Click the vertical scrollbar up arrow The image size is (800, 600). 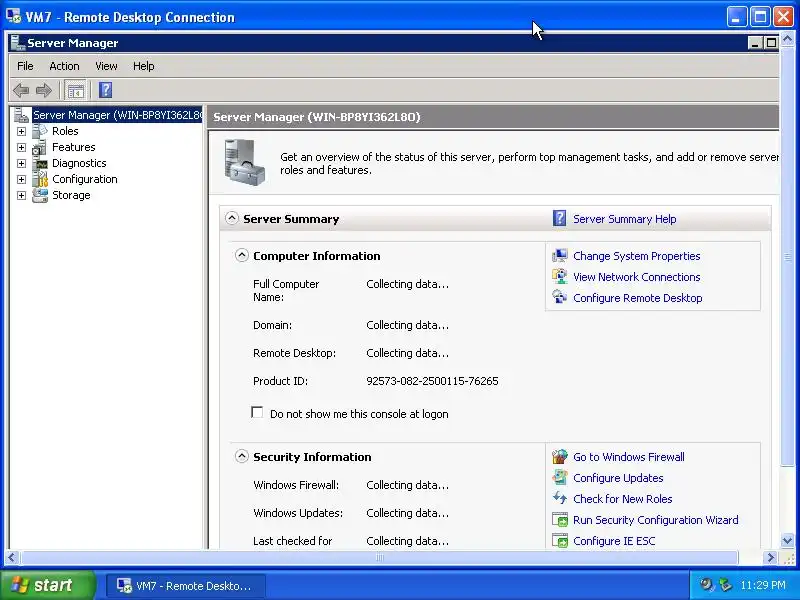[x=787, y=39]
